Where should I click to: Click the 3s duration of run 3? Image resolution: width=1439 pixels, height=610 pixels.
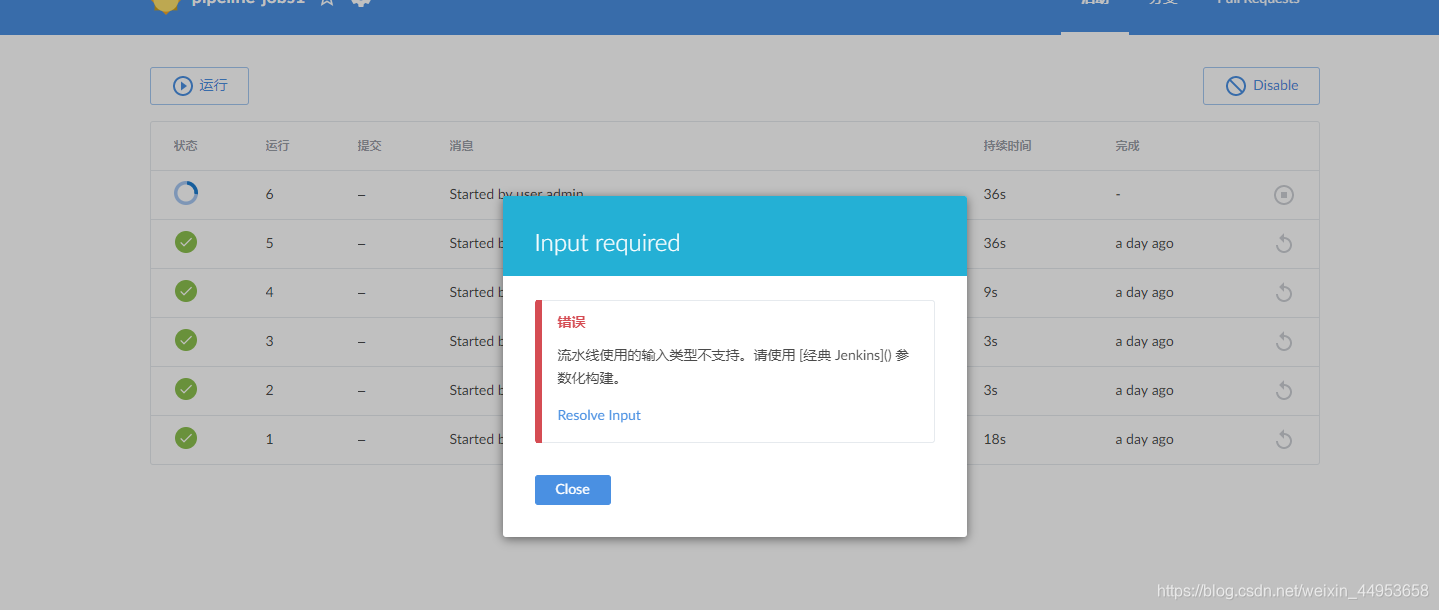(990, 342)
